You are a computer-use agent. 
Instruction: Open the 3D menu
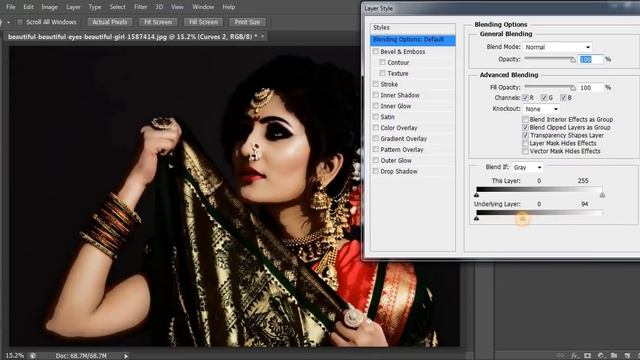(x=159, y=7)
